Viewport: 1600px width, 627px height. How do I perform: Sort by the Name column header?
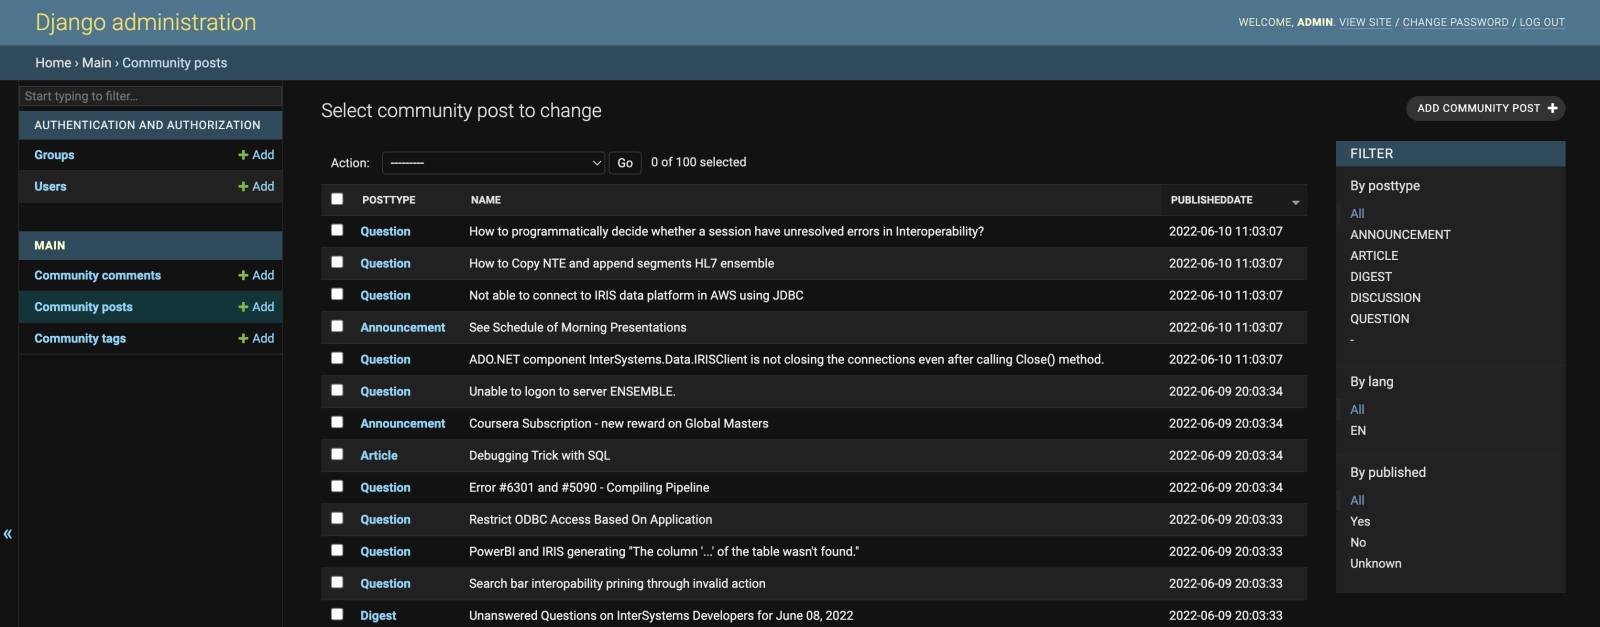pos(486,200)
